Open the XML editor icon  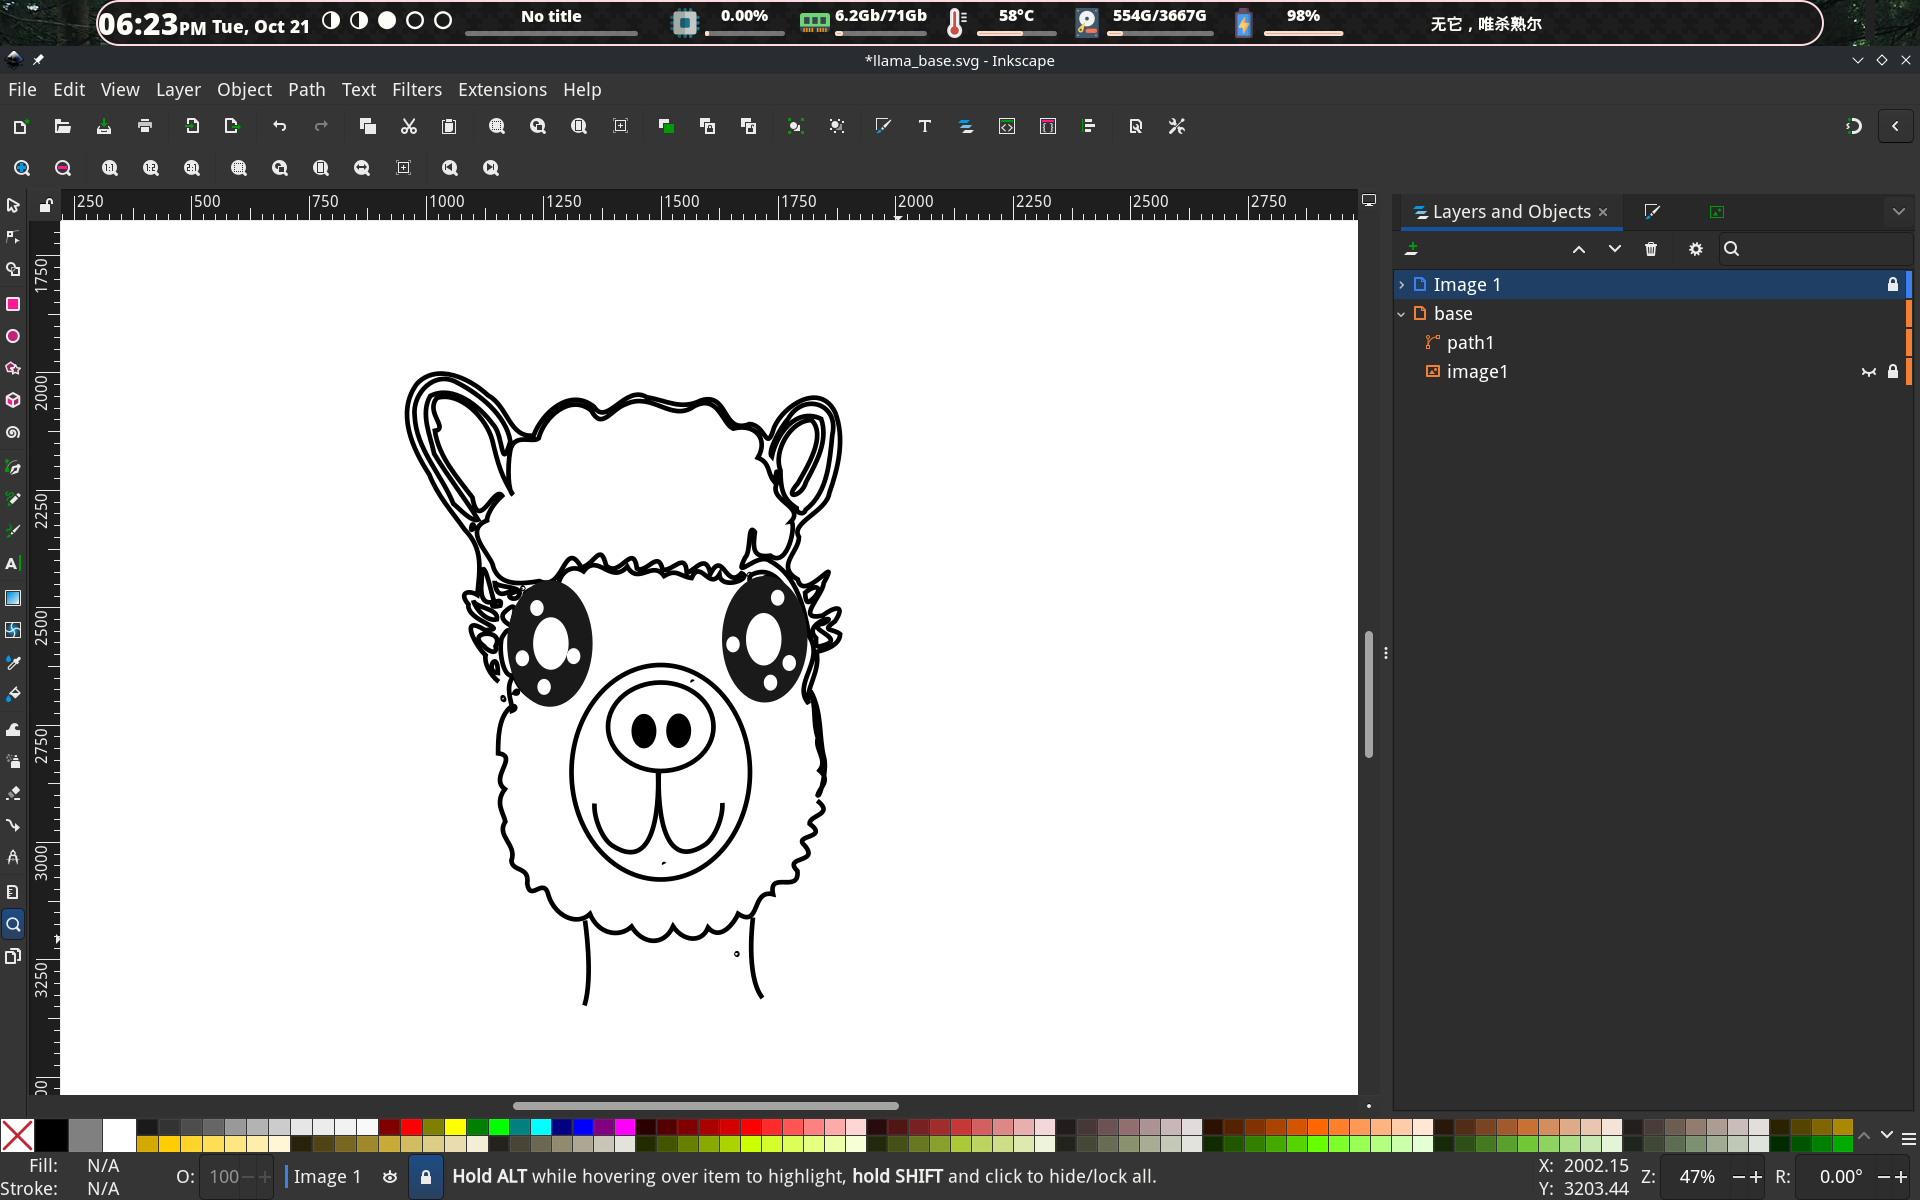coord(1007,126)
